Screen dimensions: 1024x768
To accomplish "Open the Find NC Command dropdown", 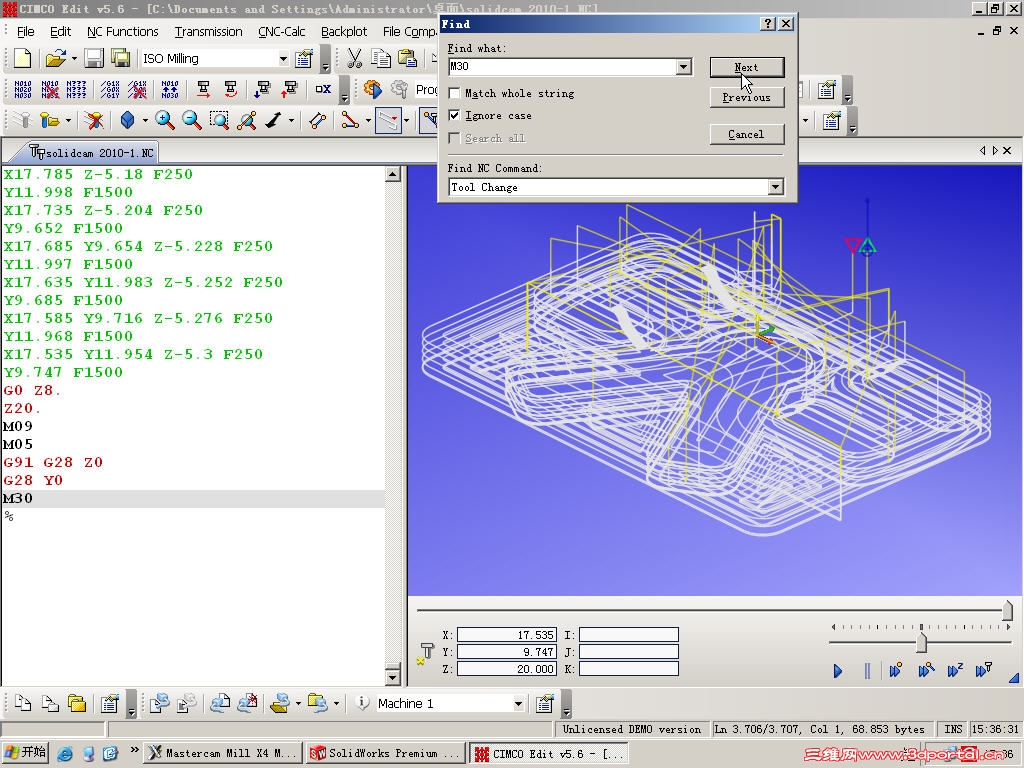I will click(x=776, y=187).
